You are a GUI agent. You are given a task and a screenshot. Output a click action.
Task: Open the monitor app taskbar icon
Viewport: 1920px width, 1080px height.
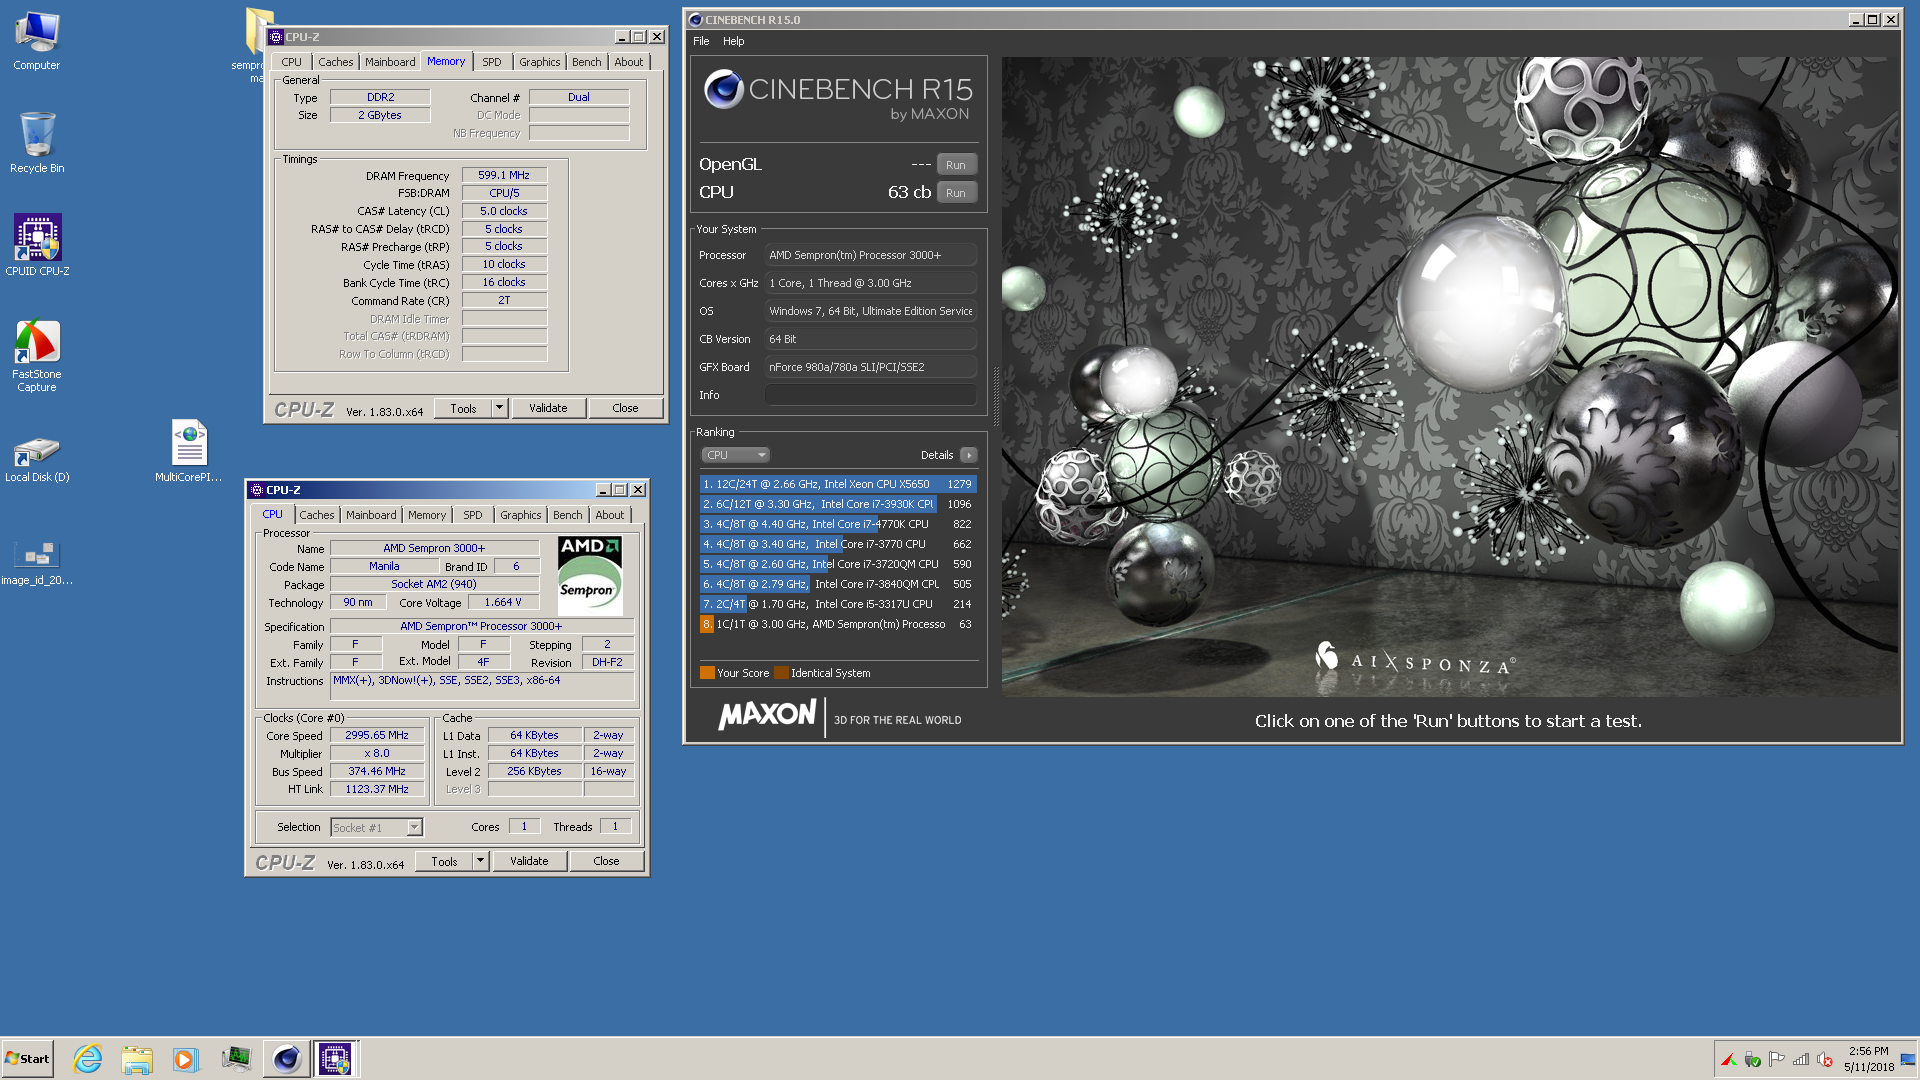coord(236,1059)
